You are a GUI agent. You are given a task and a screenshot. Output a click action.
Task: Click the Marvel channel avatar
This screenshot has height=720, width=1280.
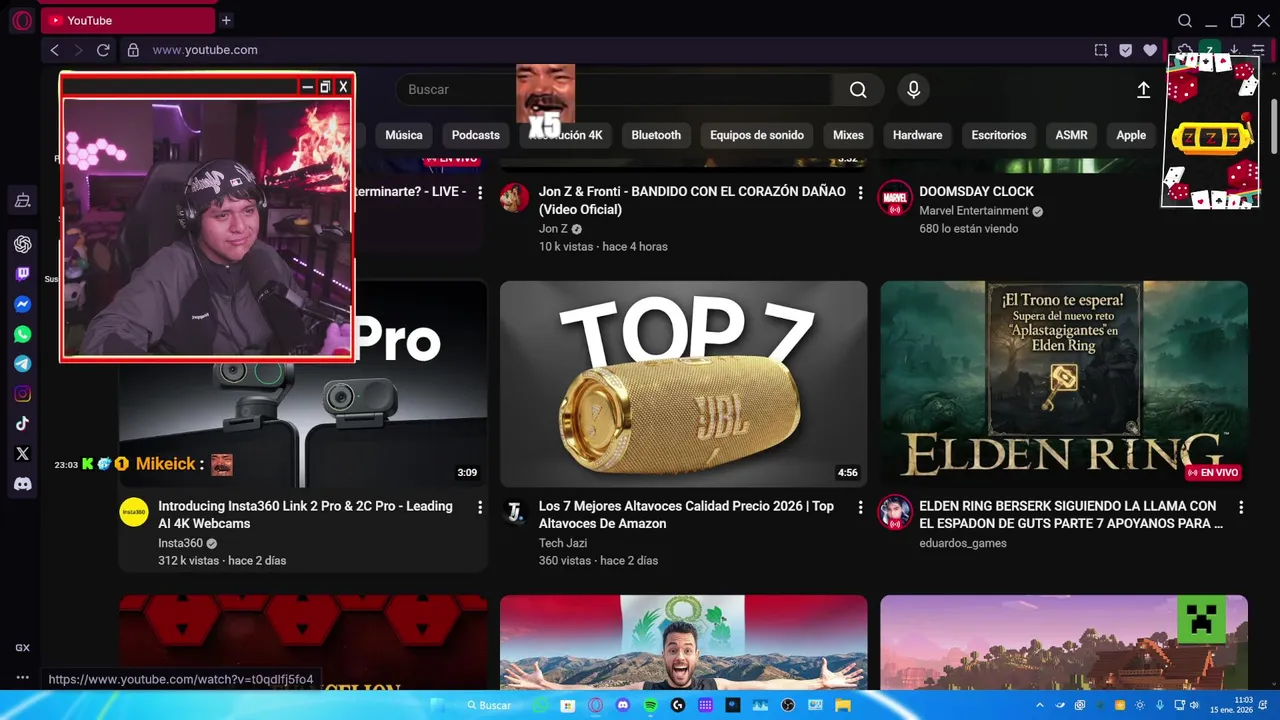895,198
